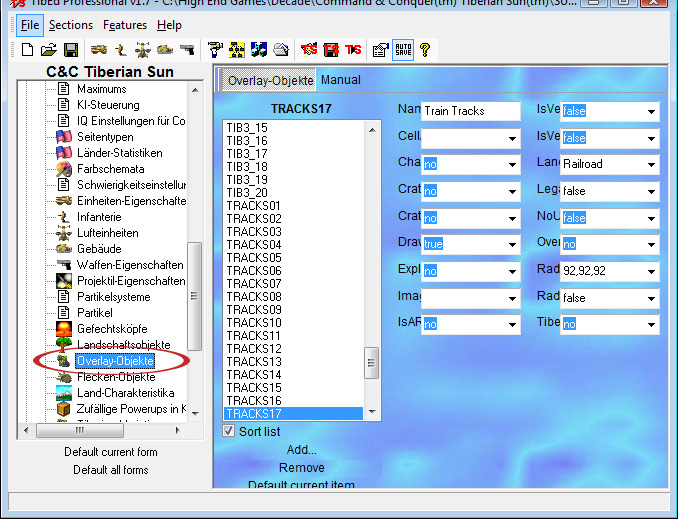Select Maximums in the tree
The width and height of the screenshot is (678, 519).
[102, 89]
